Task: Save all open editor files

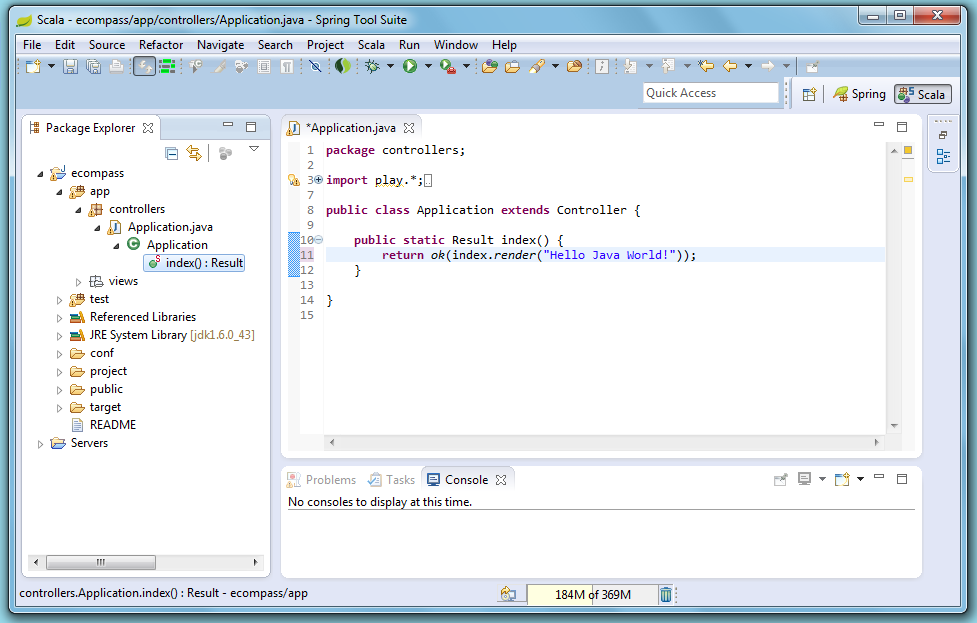Action: (x=93, y=66)
